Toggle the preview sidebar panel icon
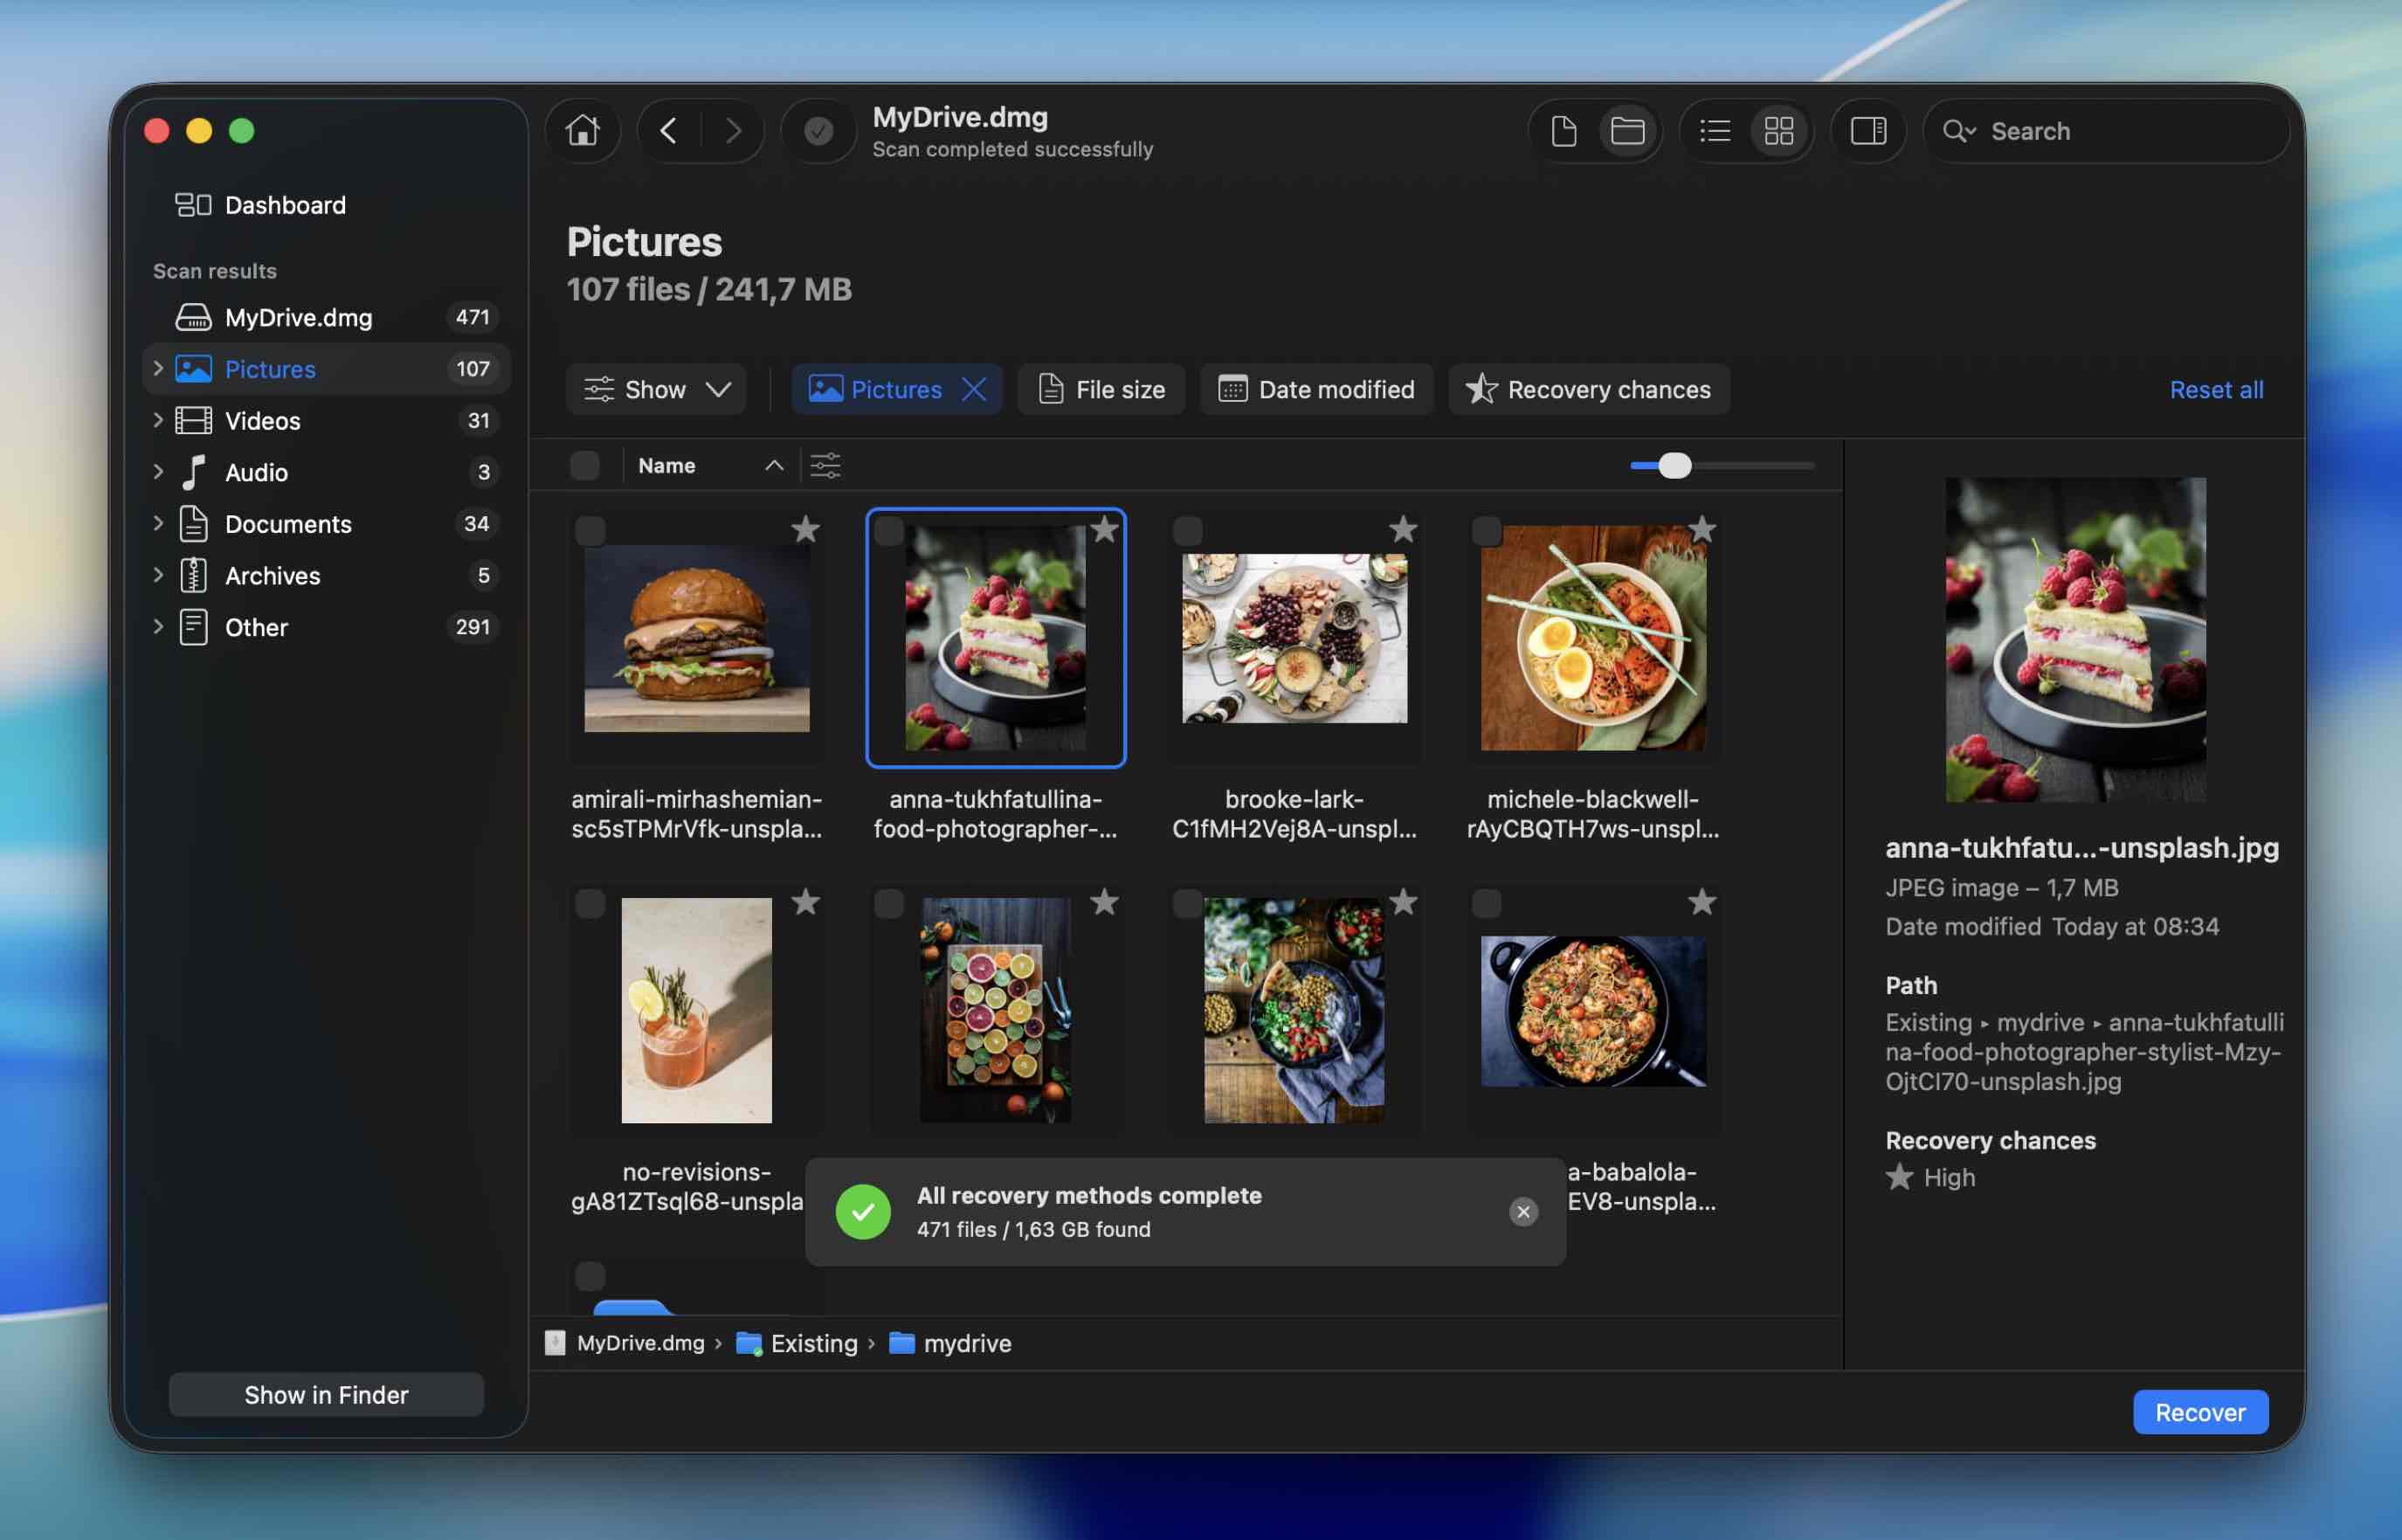The width and height of the screenshot is (2402, 1540). pos(1867,131)
